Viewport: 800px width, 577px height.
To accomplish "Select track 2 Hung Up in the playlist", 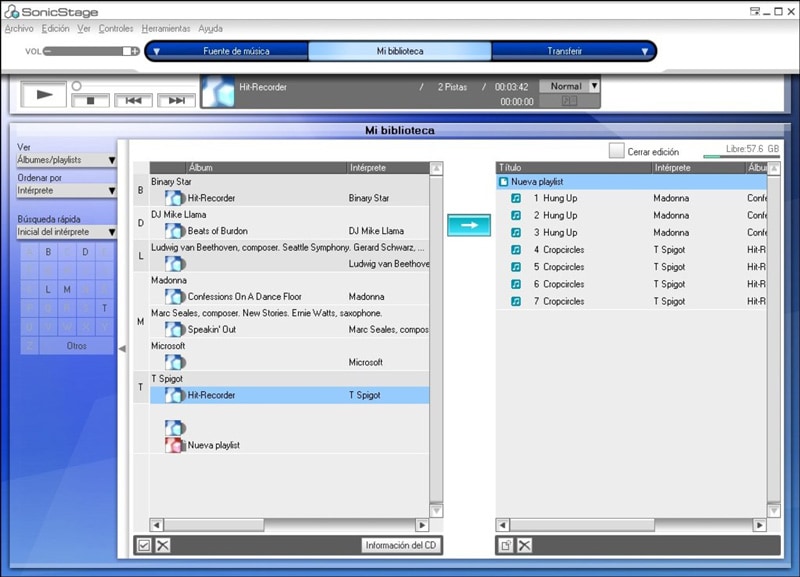I will click(x=631, y=215).
